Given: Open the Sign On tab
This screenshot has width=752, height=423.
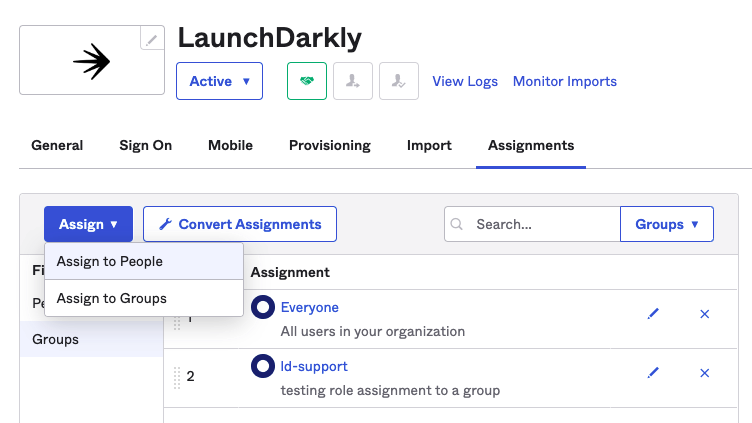Looking at the screenshot, I should 145,145.
